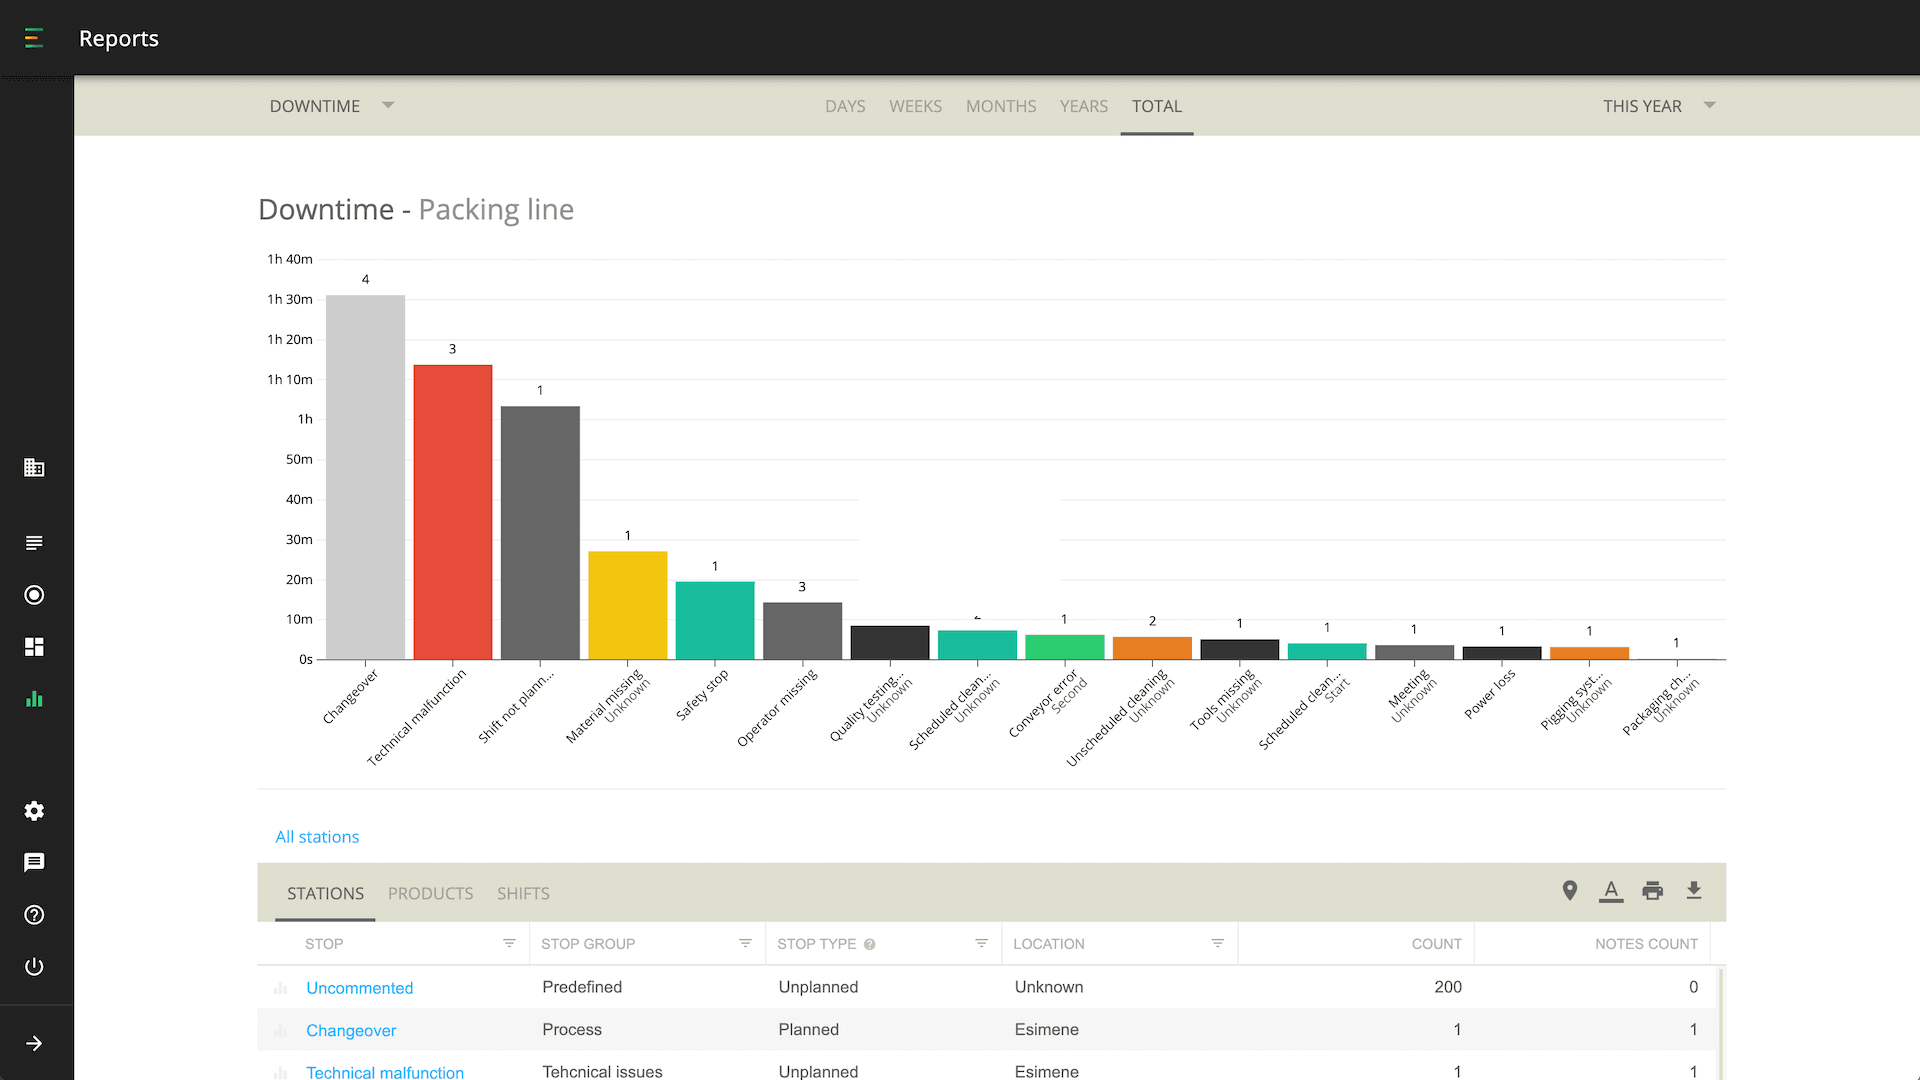Click the print icon above the stops table
Viewport: 1920px width, 1080px height.
pos(1652,890)
